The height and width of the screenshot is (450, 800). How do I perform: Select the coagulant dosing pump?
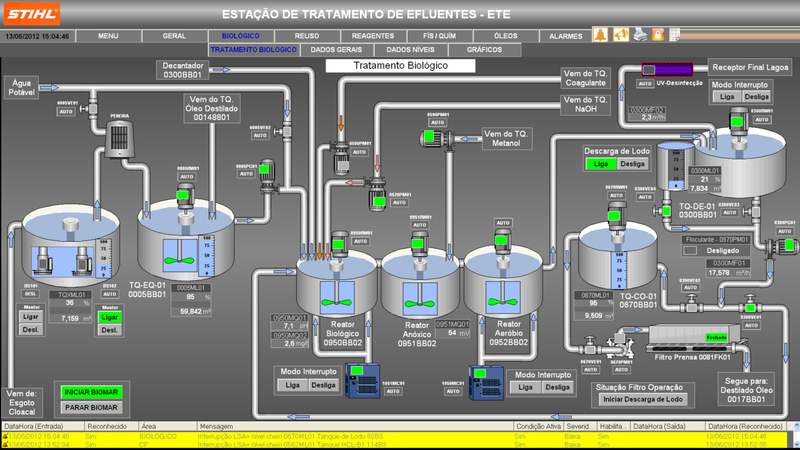[340, 159]
